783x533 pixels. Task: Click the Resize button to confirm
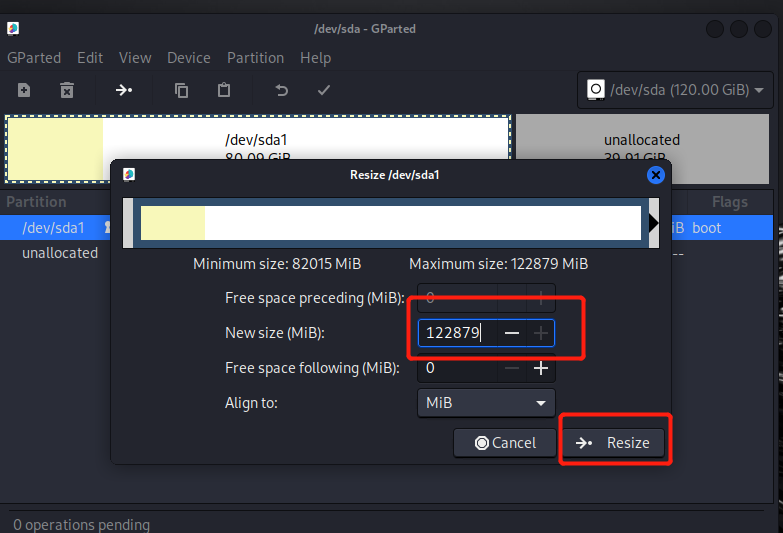click(x=614, y=443)
